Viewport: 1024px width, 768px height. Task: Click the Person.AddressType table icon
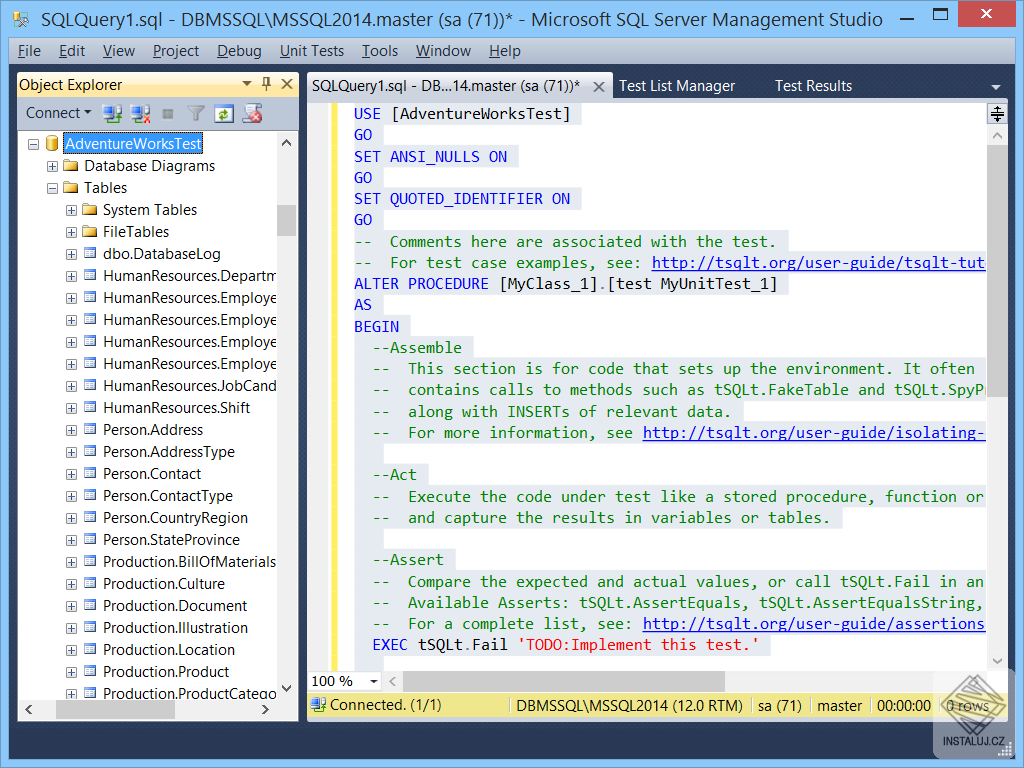tap(90, 451)
